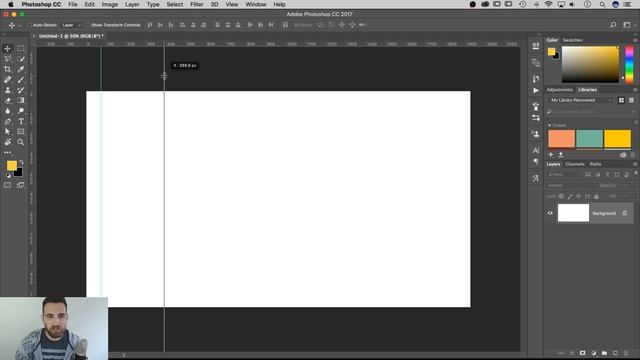Toggle Lock transparent pixels button

coord(561,196)
